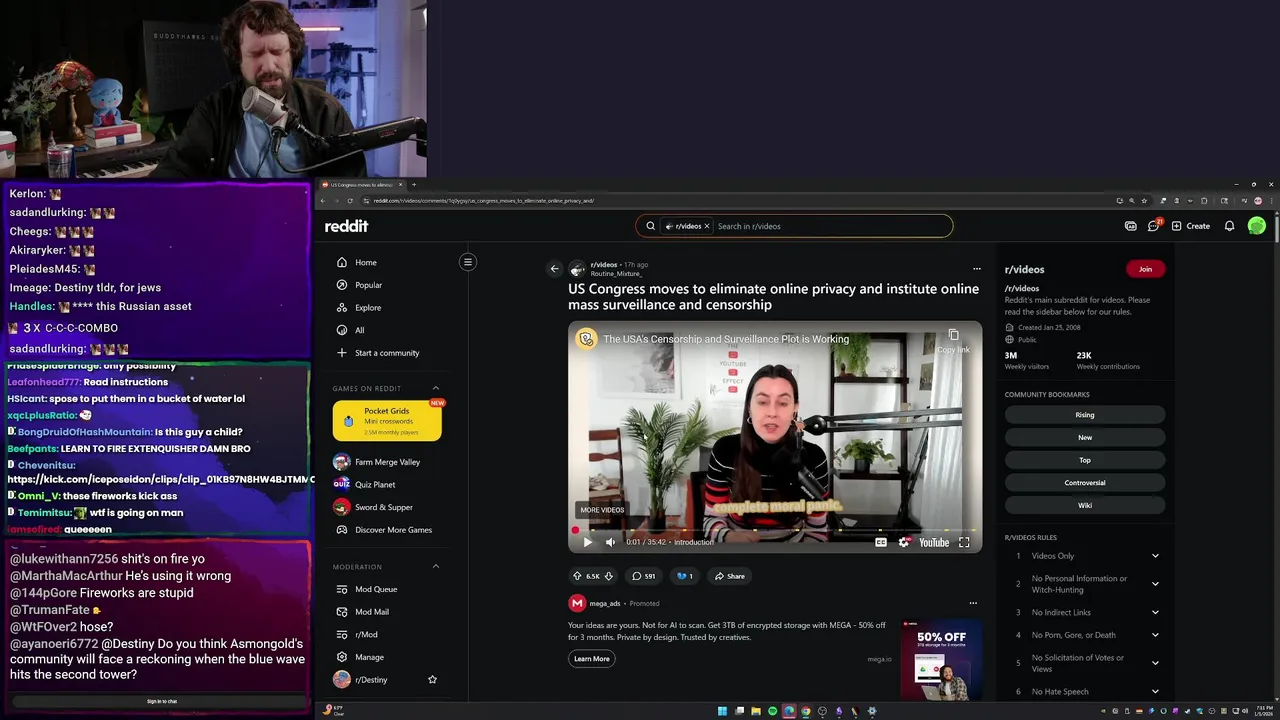
Task: Expand the No Indirect Links rule
Action: tap(1155, 612)
